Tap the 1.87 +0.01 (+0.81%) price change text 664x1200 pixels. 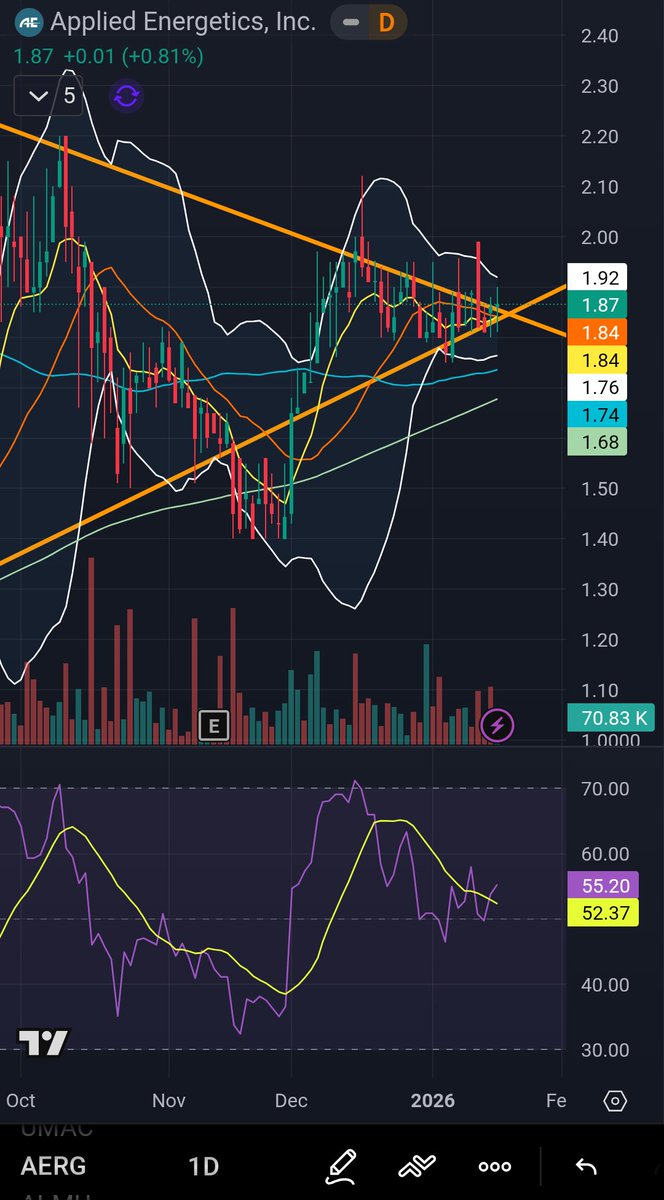[109, 57]
